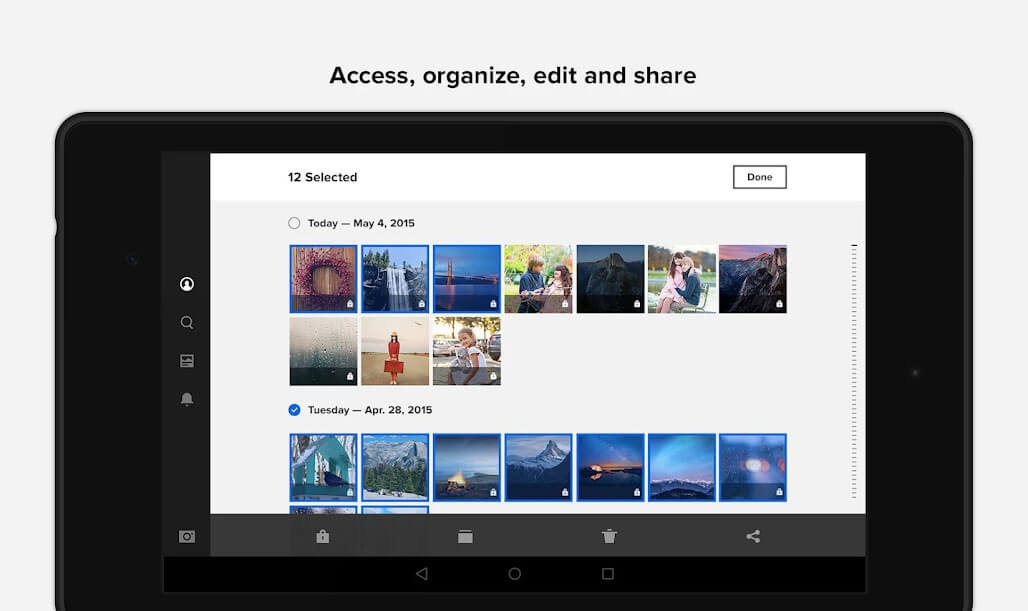
Task: Tap Android recent apps square button
Action: [x=608, y=574]
